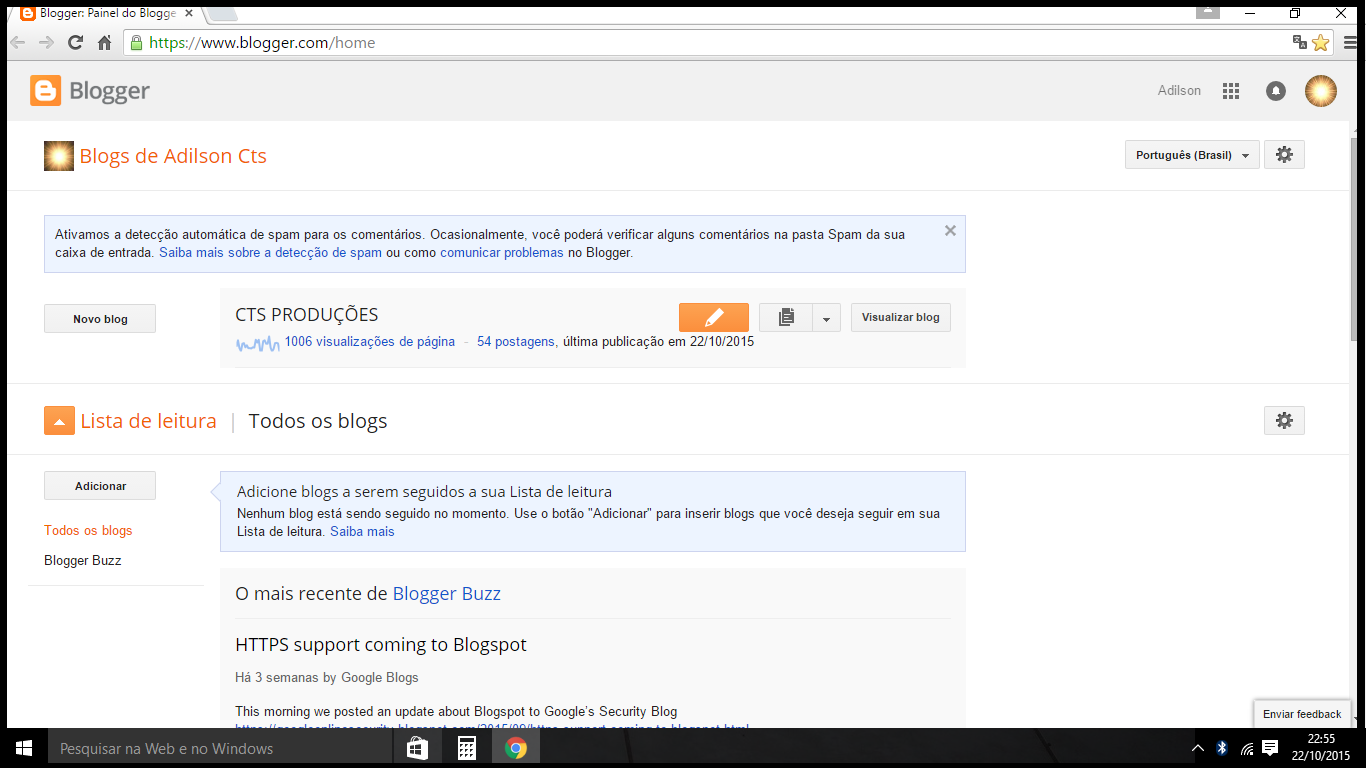Open the comunicar problemas link

pos(502,253)
